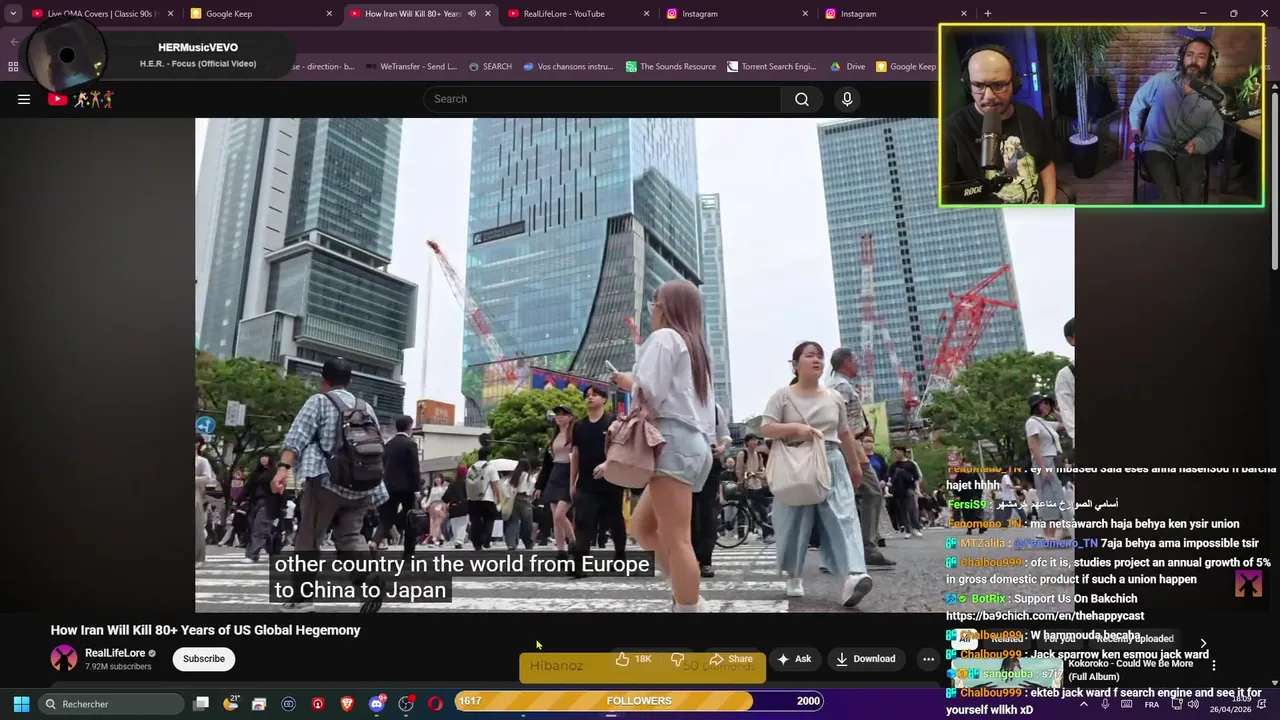Share the video
The height and width of the screenshot is (720, 1280).
tap(730, 659)
